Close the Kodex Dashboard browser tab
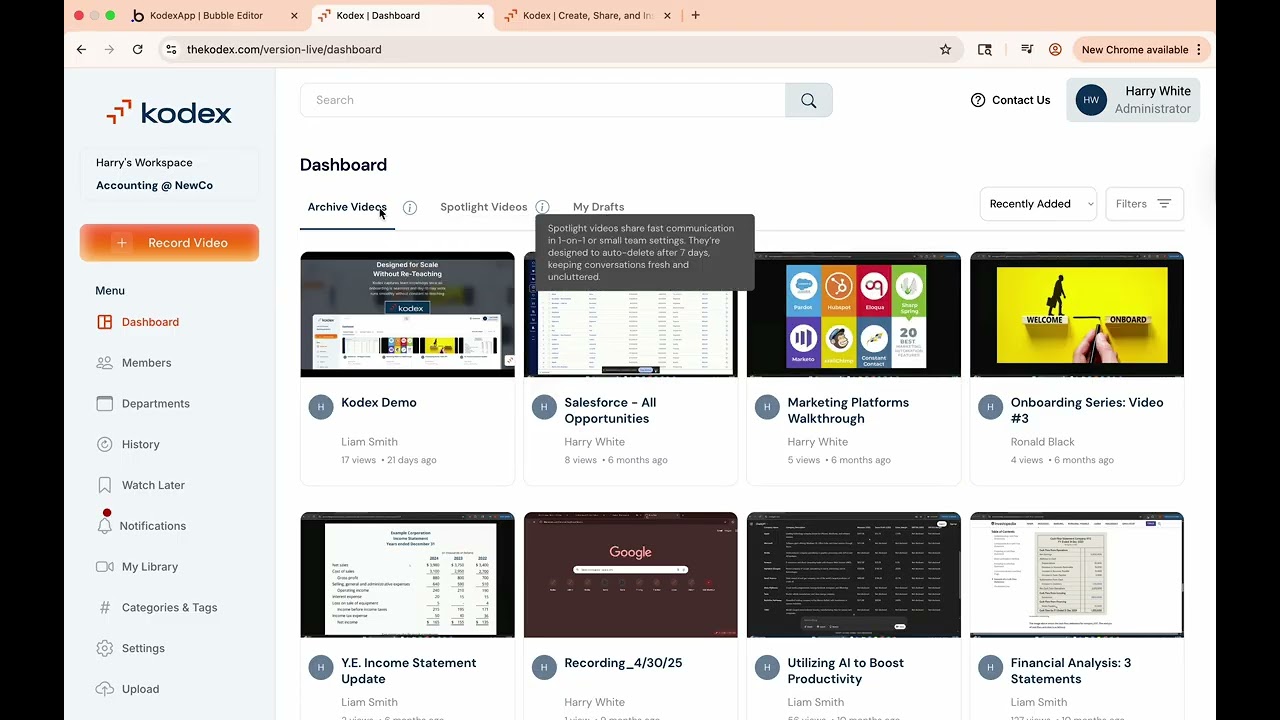The width and height of the screenshot is (1280, 720). (x=481, y=15)
